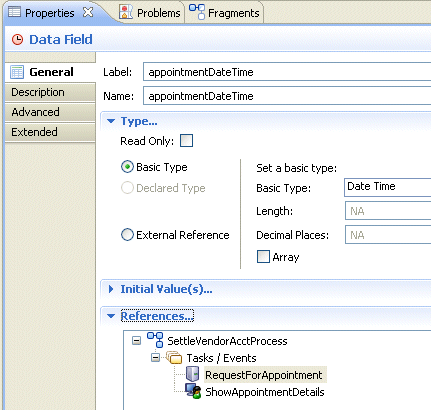Click the Properties view table icon

[x=14, y=12]
